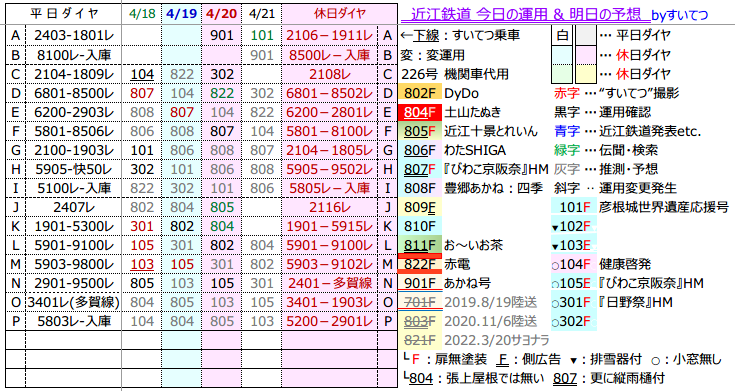This screenshot has width=735, height=391.
Task: Click the holiday cell 2401－多賀線
Action: coord(330,283)
